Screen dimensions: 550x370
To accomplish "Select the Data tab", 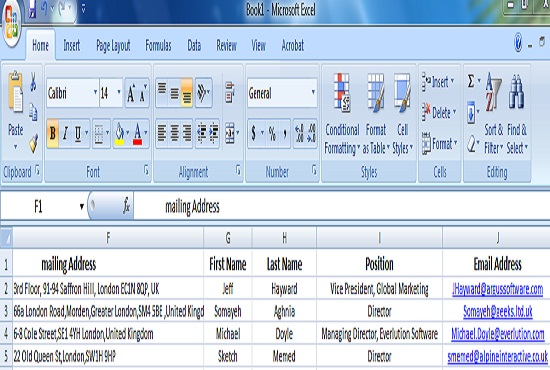I will click(x=194, y=45).
